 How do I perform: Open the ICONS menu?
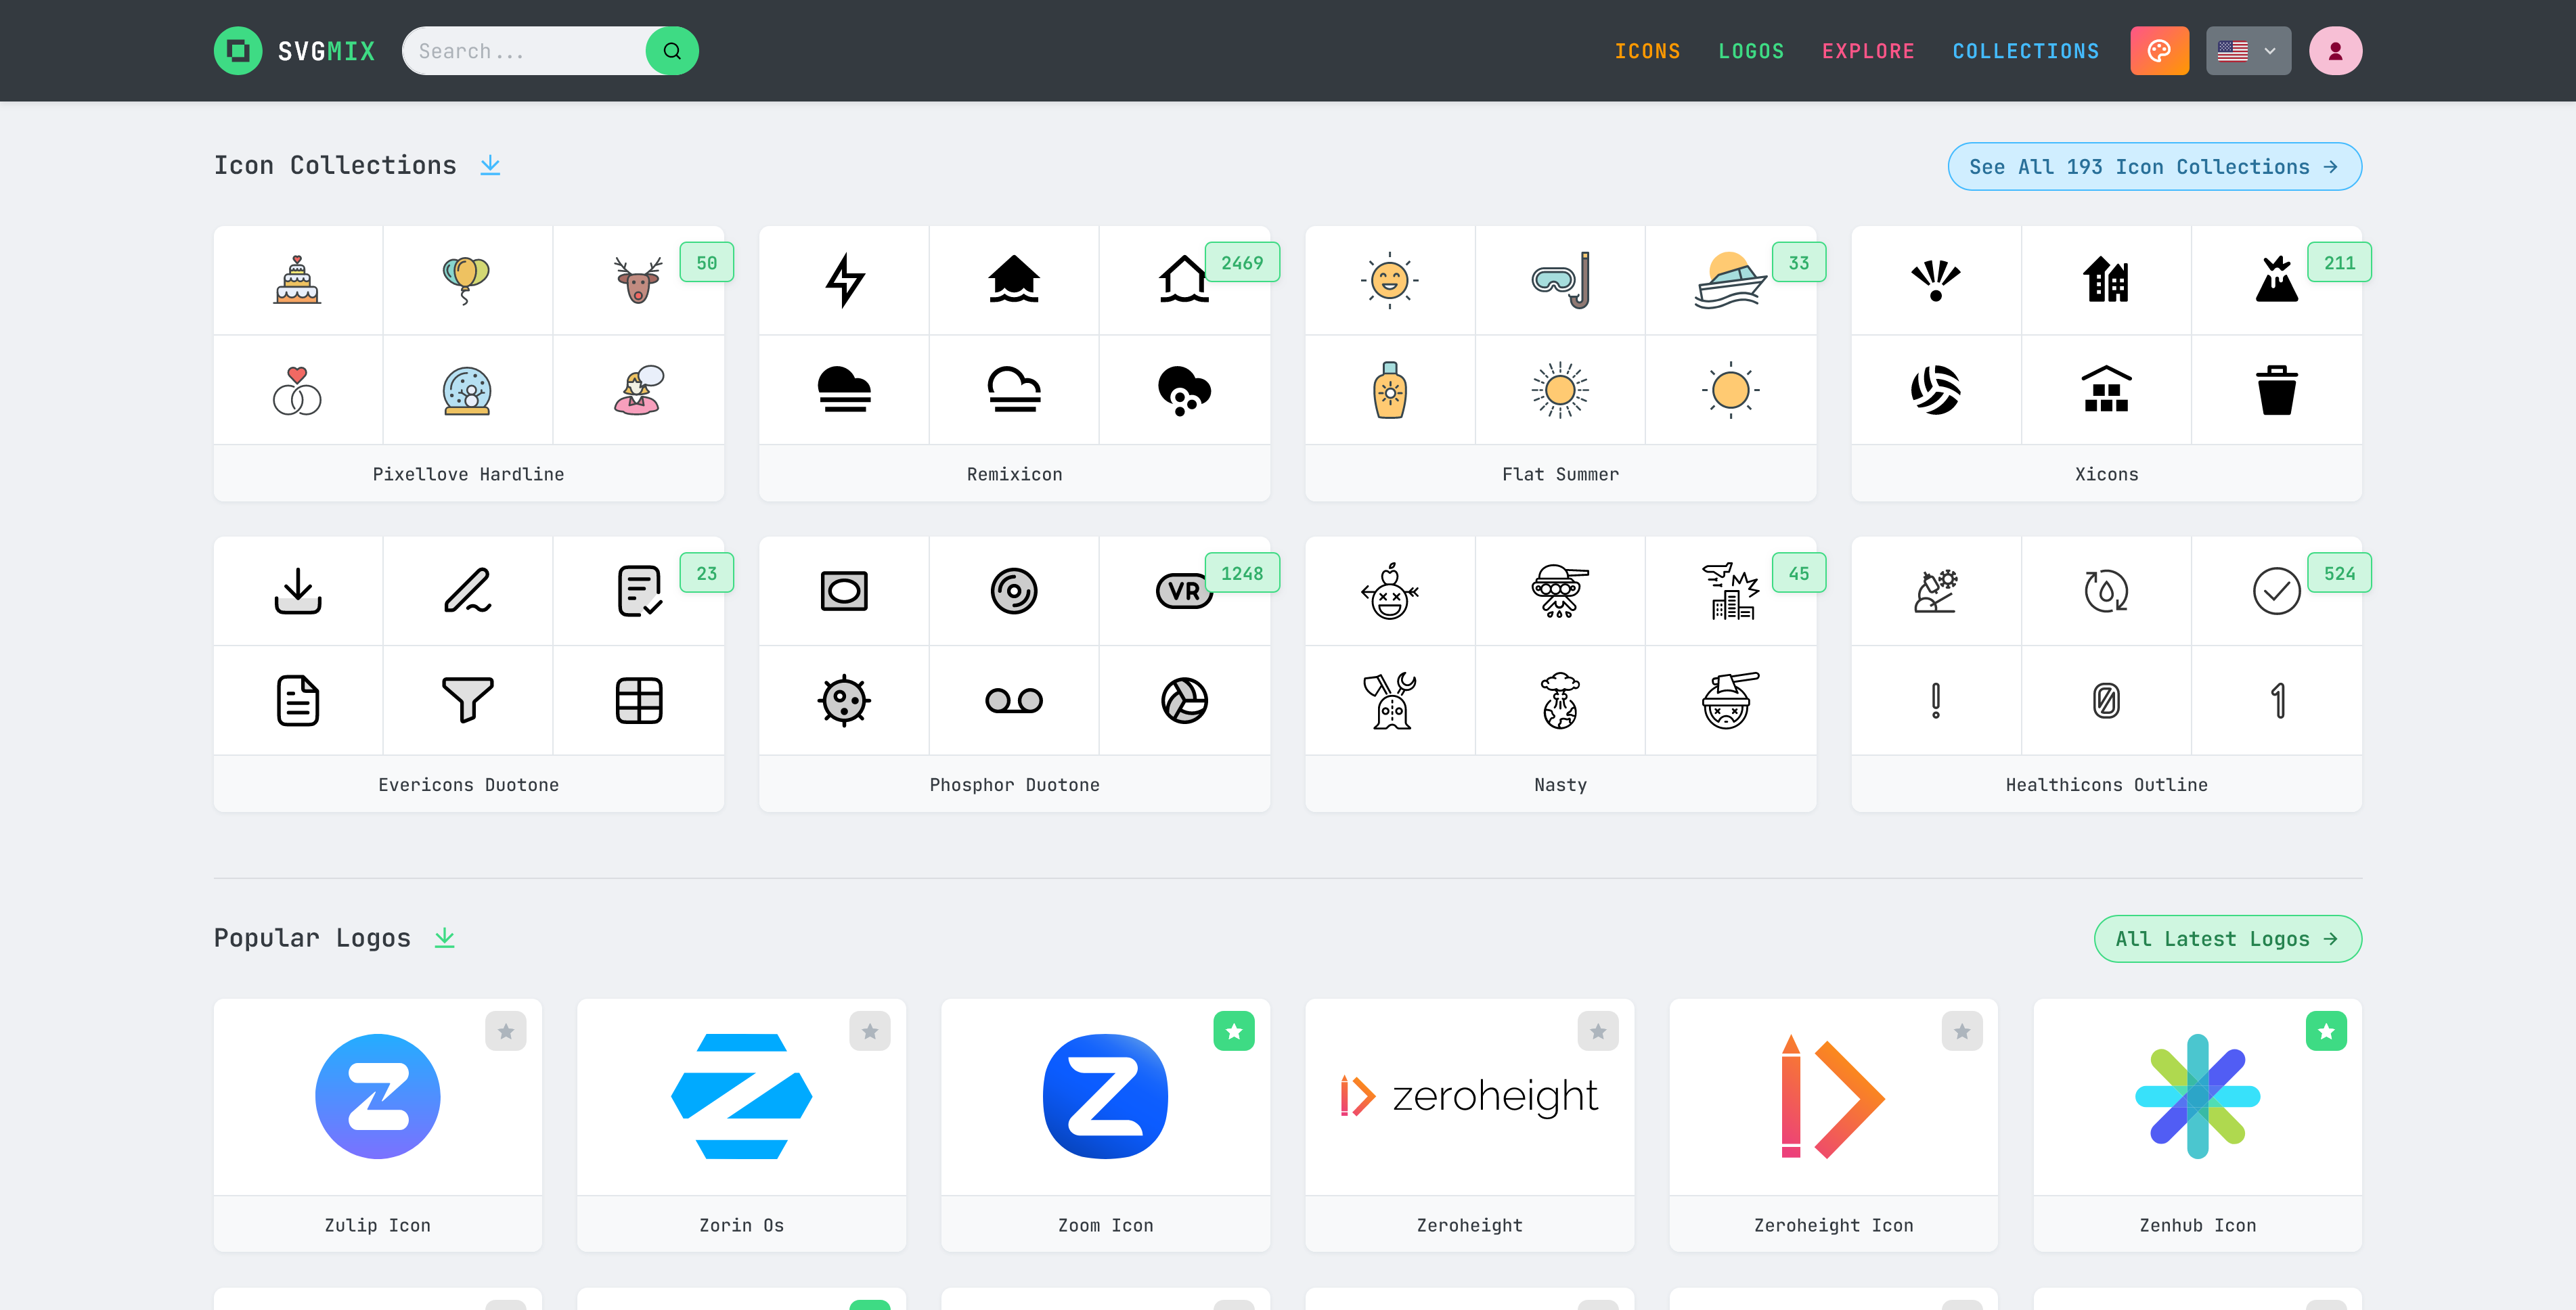click(1647, 51)
